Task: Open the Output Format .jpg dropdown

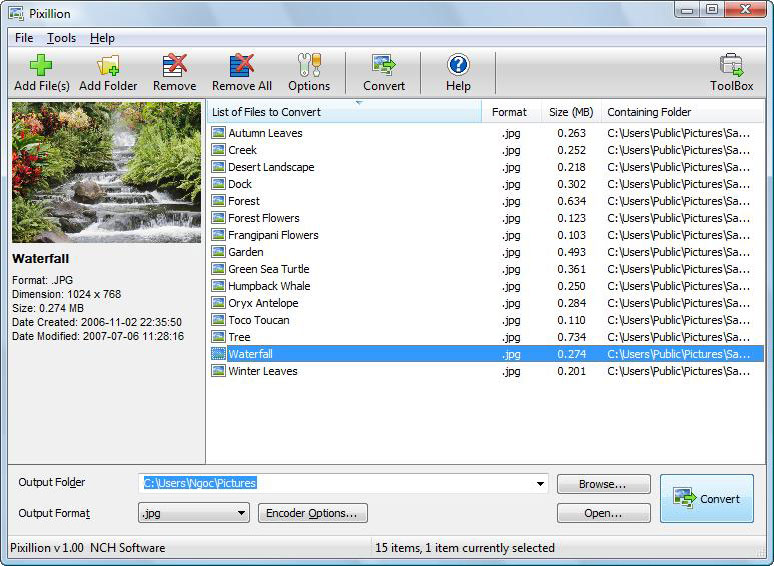Action: pyautogui.click(x=194, y=513)
